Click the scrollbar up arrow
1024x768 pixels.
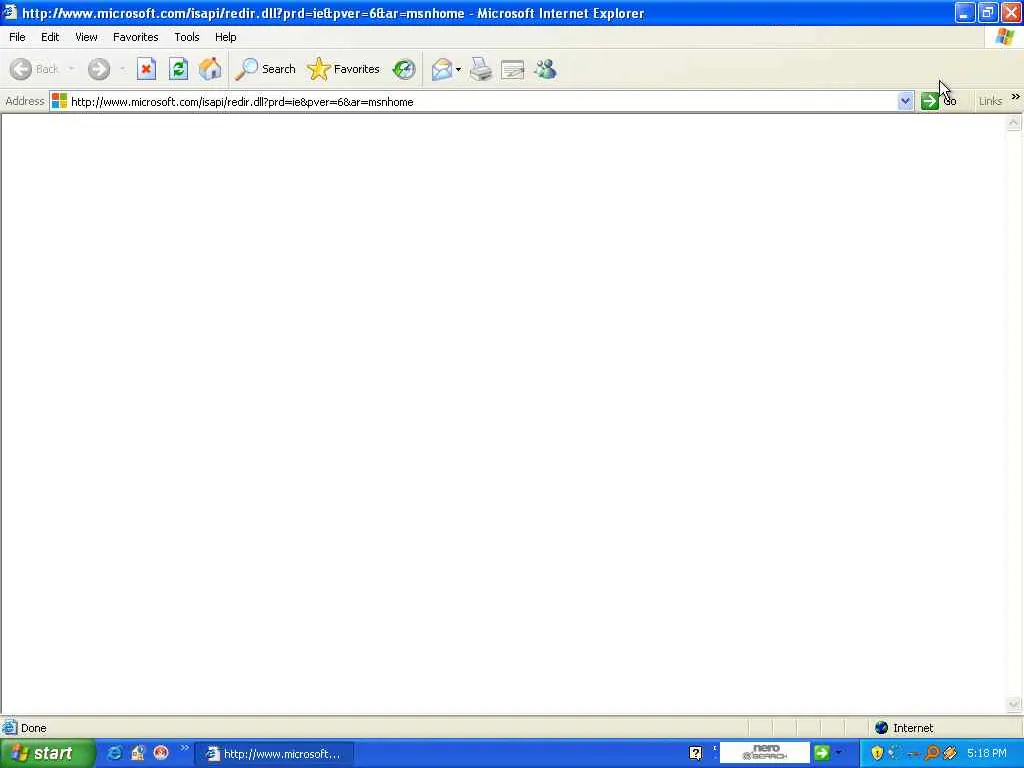point(1014,123)
